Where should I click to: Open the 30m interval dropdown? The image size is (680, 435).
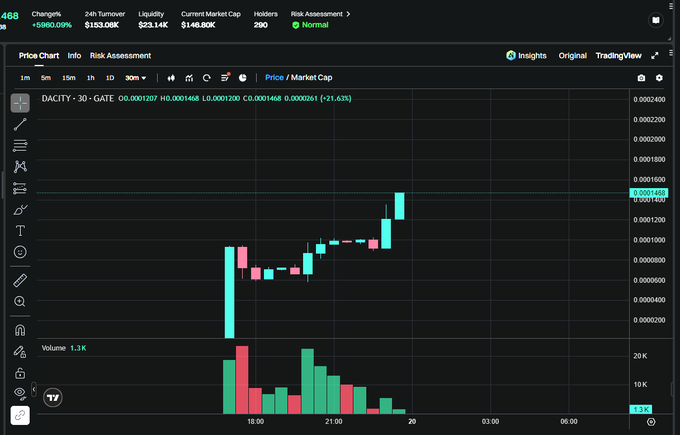(136, 78)
